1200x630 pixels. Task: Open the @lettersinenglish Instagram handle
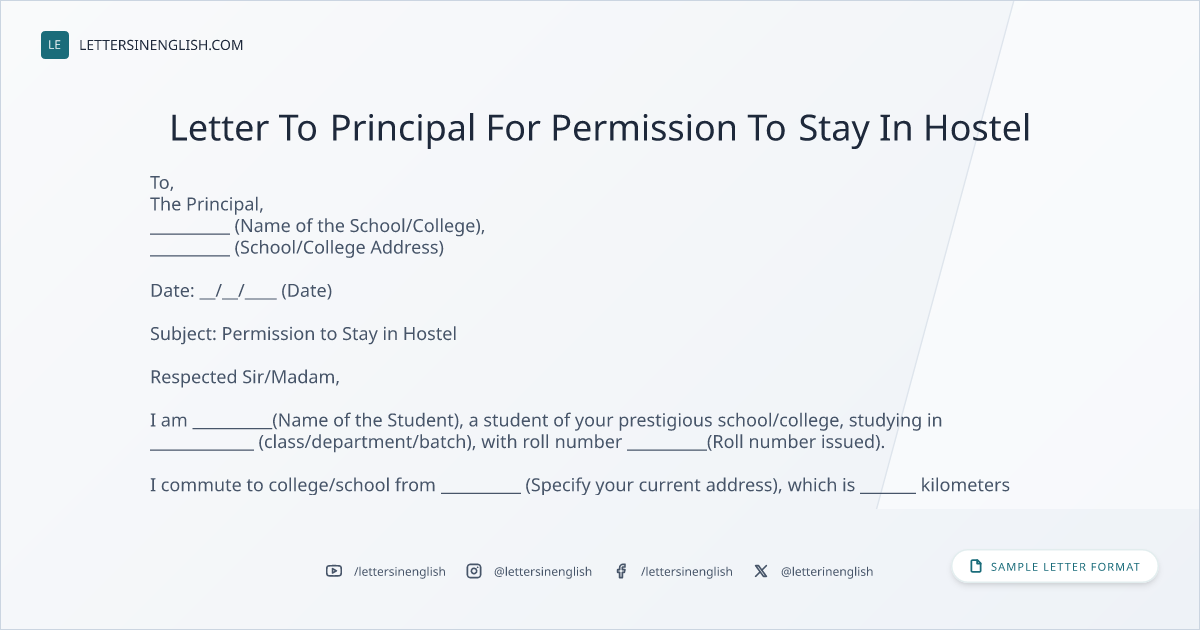coord(543,571)
